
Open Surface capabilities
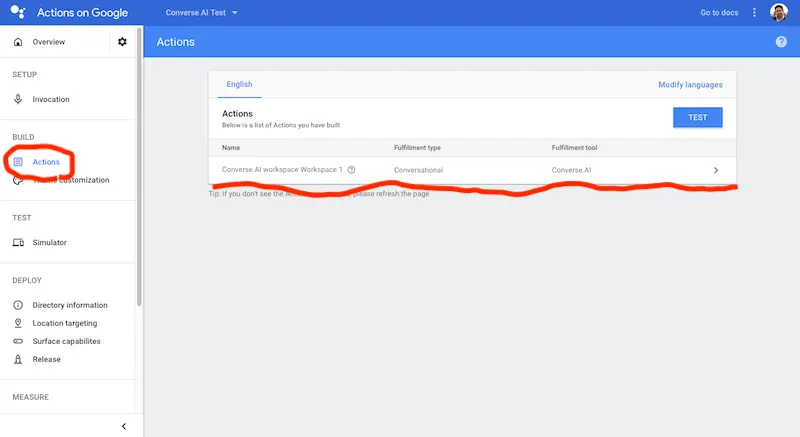click(x=66, y=341)
